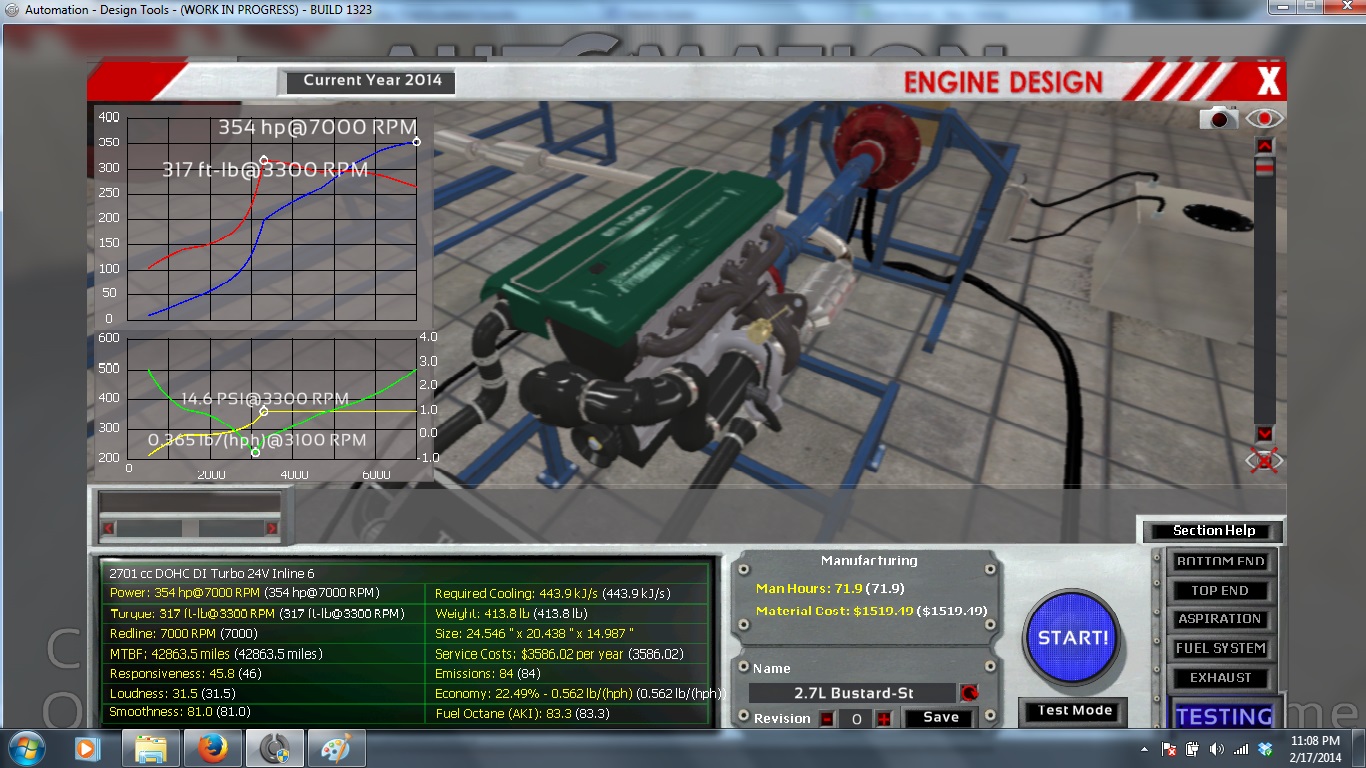Screen dimensions: 1366x768
Task: Open the Windows Start menu
Action: click(25, 748)
